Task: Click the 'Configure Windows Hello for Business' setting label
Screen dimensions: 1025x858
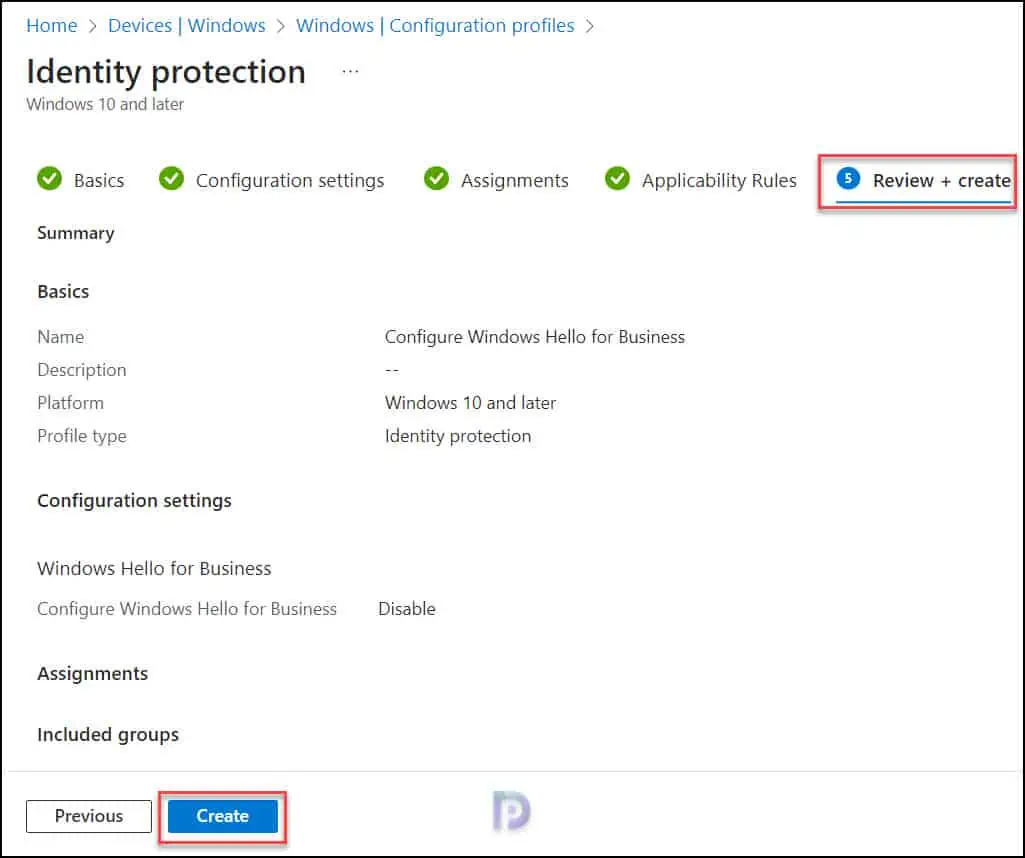Action: click(x=187, y=608)
